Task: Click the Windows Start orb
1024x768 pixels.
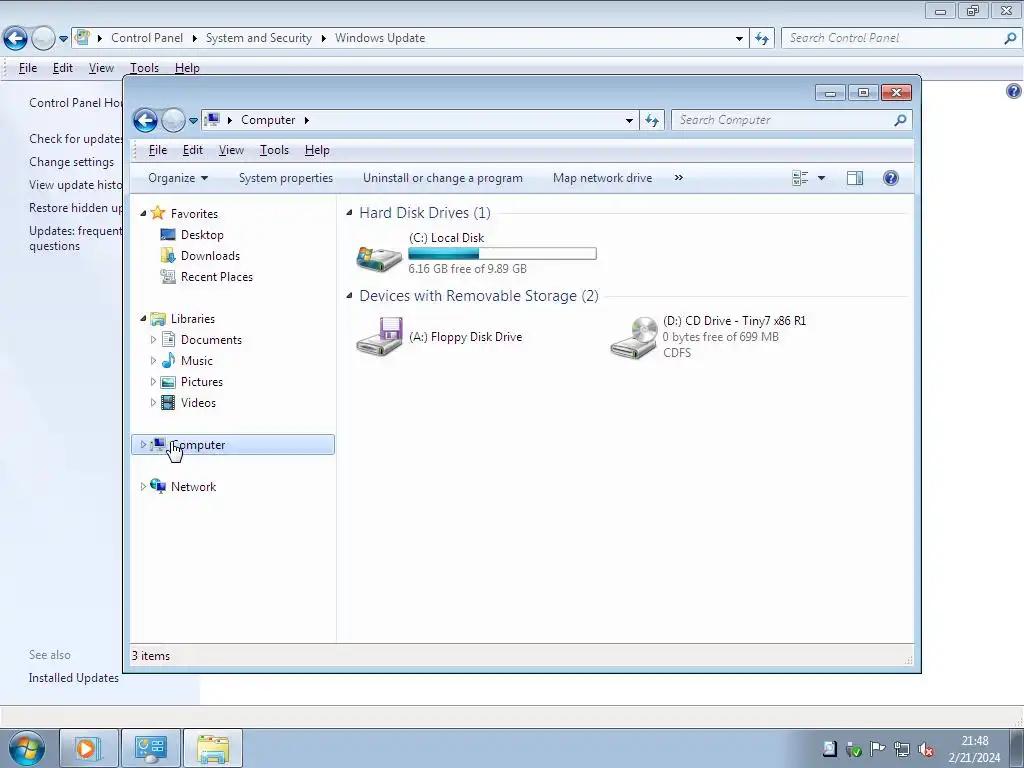Action: pos(27,748)
